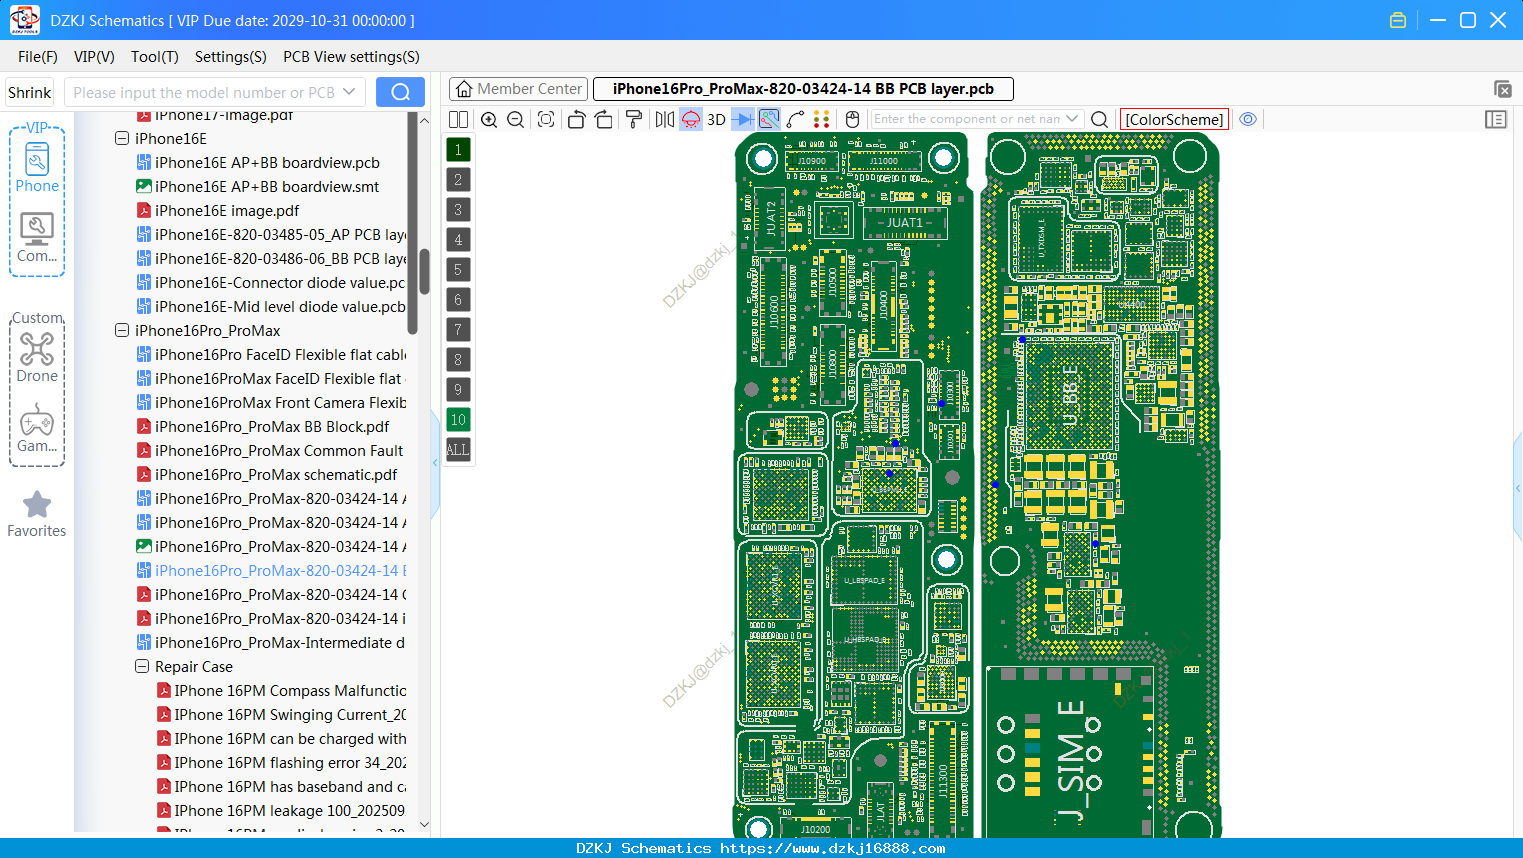Viewport: 1523px width, 858px height.
Task: Open iPhone16E-Connector diode value file
Action: pyautogui.click(x=271, y=283)
